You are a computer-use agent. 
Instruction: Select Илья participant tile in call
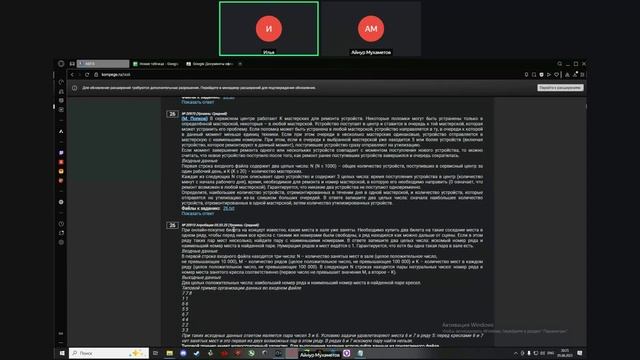(x=269, y=29)
